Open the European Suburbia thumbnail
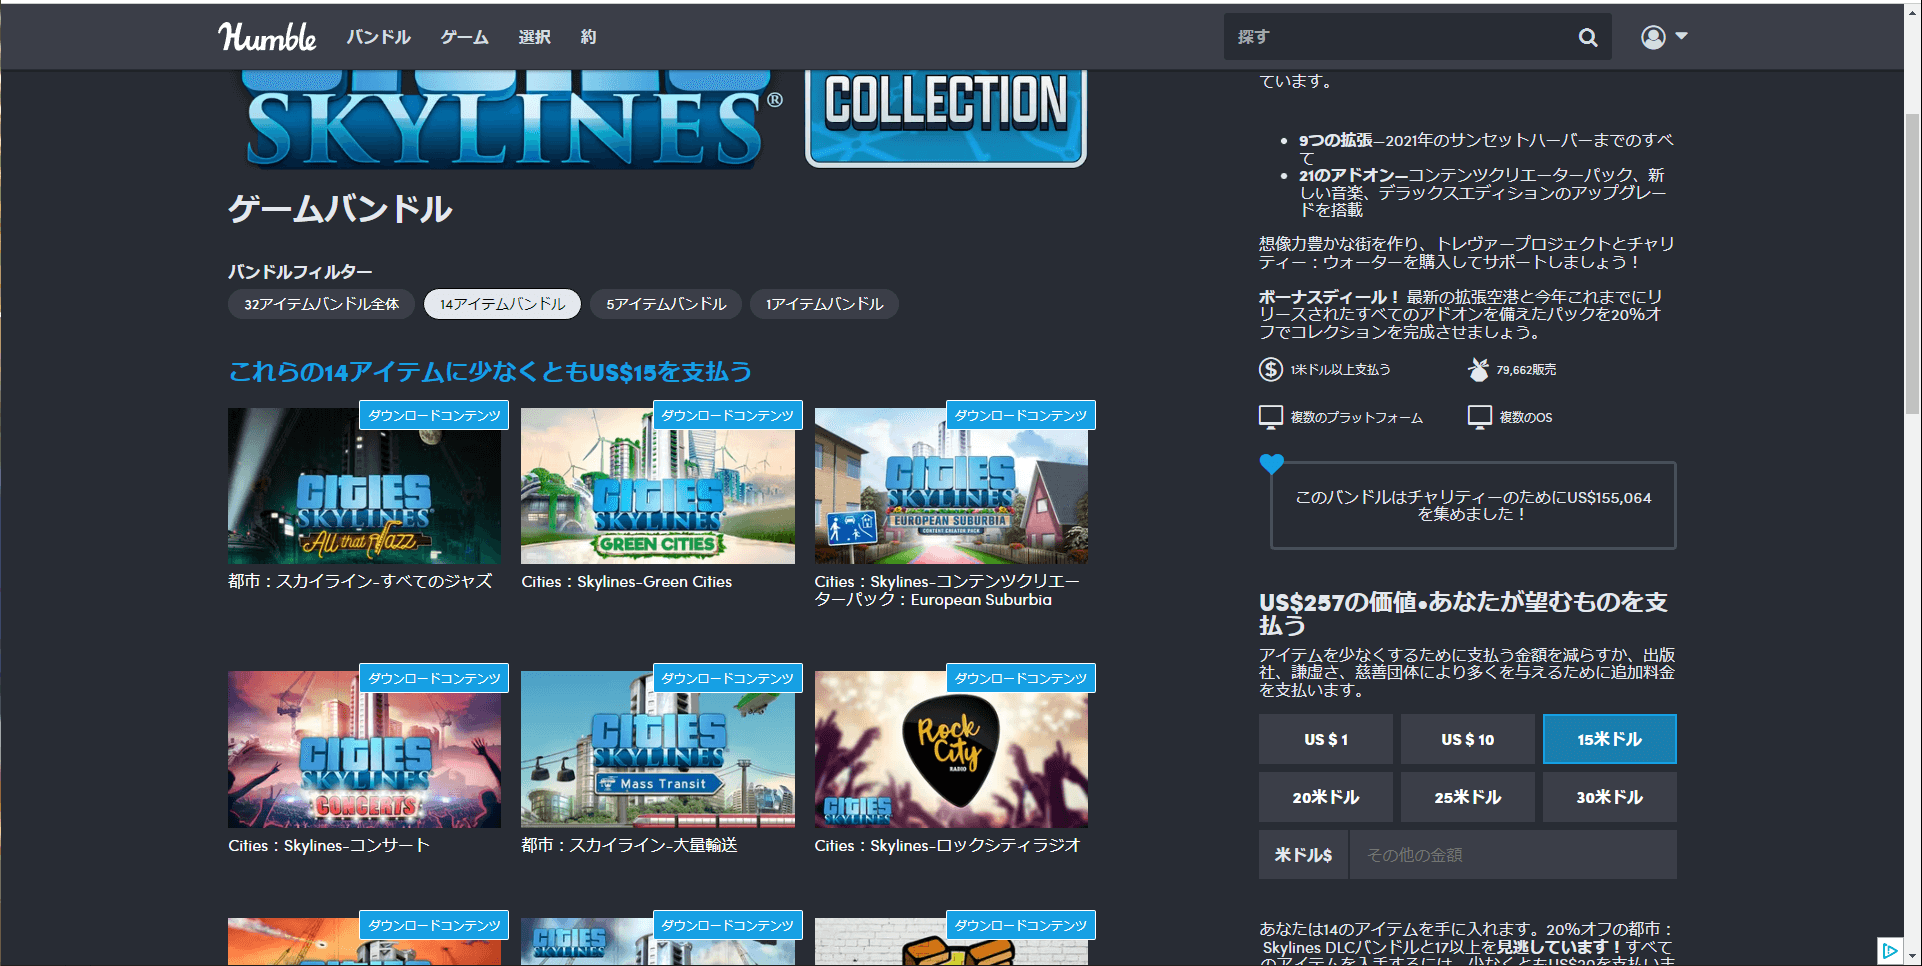Viewport: 1922px width, 966px height. [x=951, y=486]
